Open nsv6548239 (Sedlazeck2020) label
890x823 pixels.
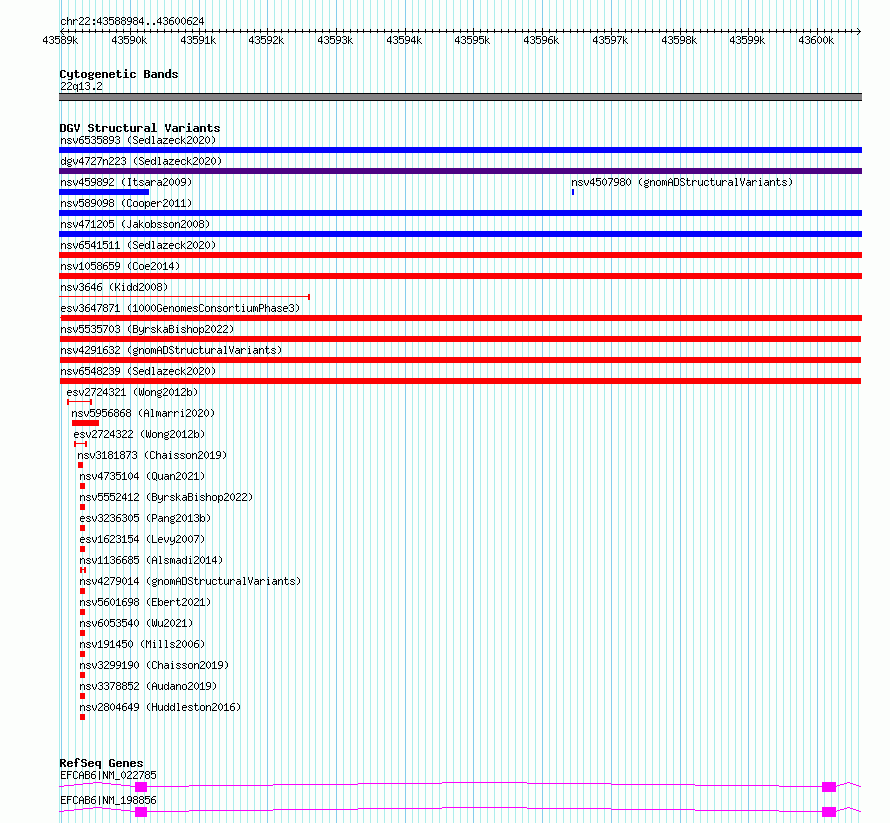tap(138, 371)
